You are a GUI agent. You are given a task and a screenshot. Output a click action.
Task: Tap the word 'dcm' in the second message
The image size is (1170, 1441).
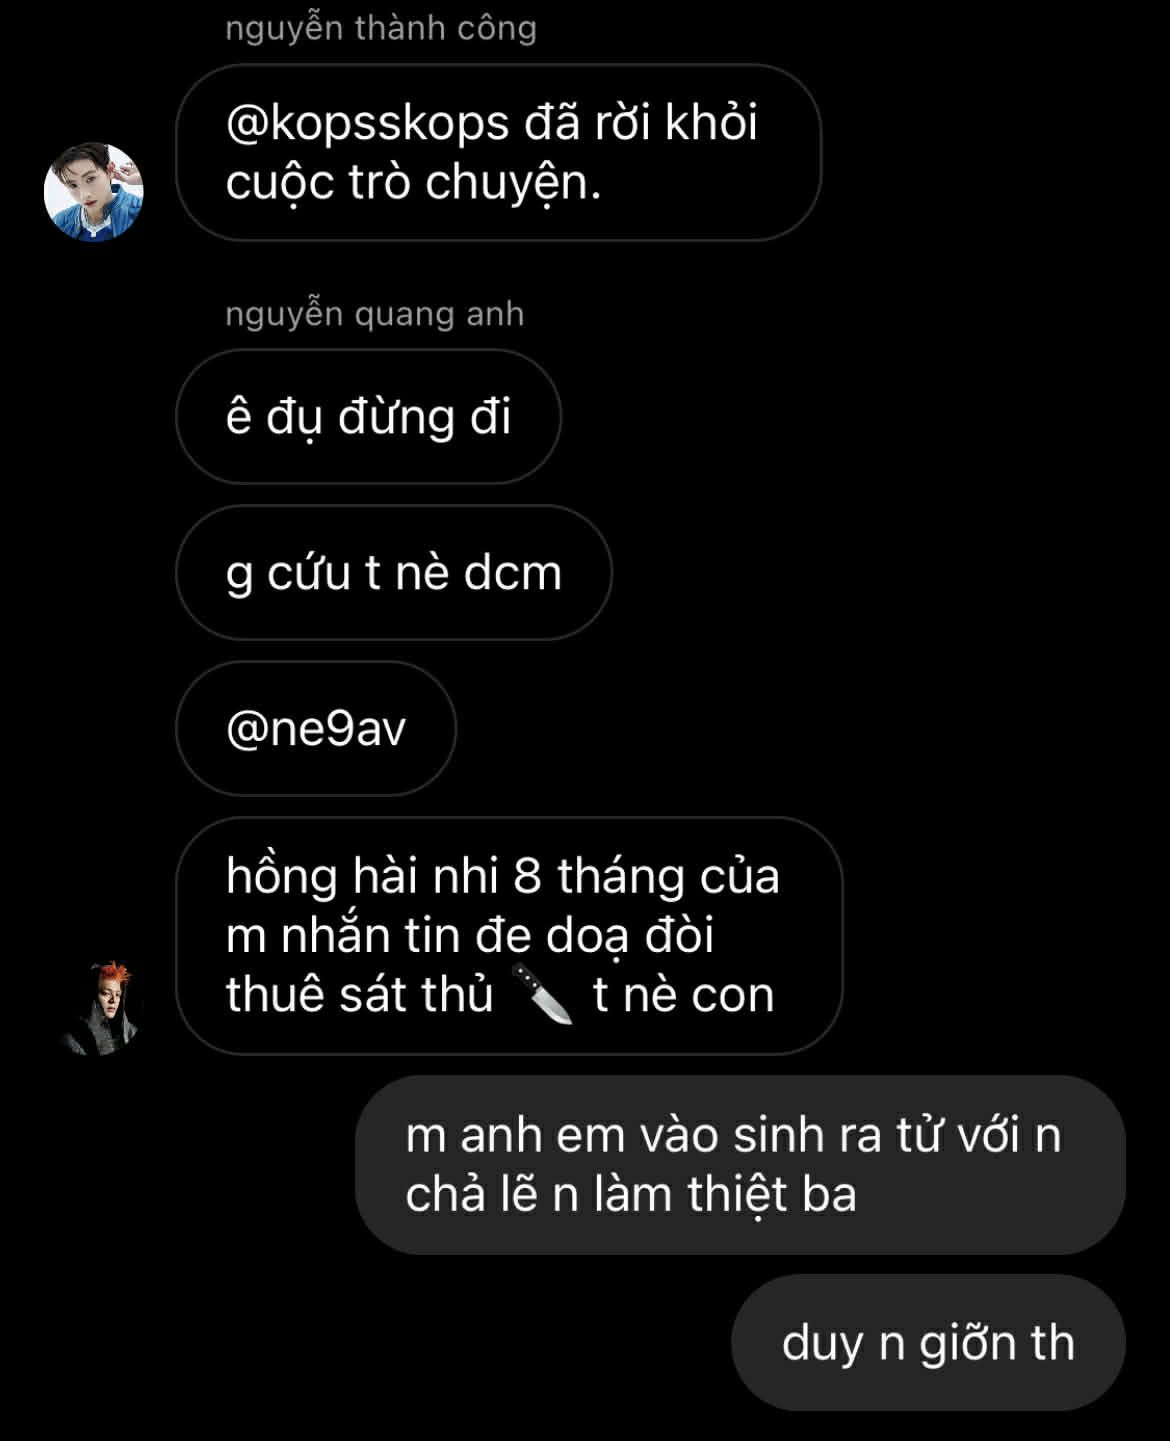513,574
